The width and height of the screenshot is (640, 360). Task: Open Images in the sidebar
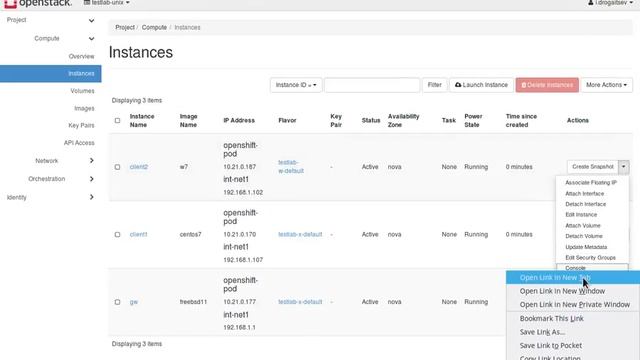pos(84,108)
